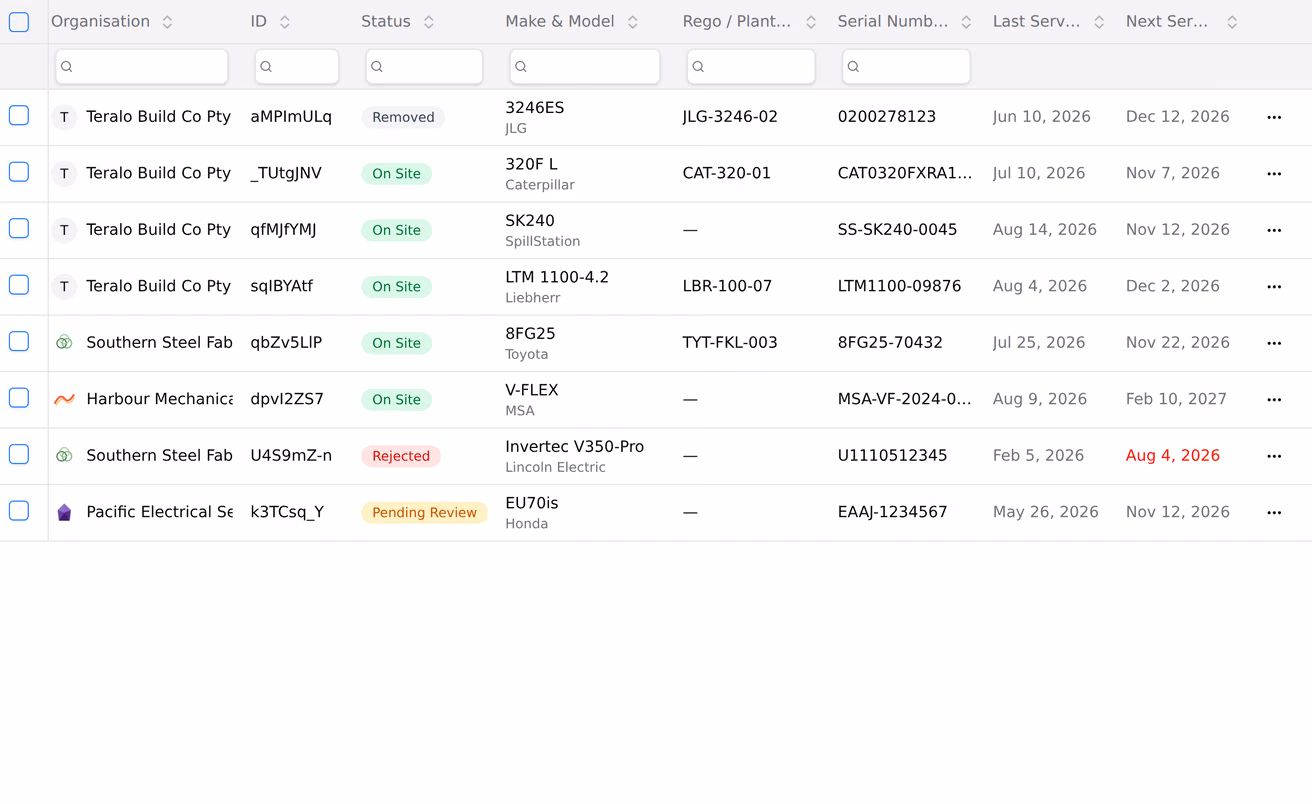Viewport: 1312px width, 804px height.
Task: Click Teralo avatar in the SK240 row
Action: pyautogui.click(x=64, y=230)
